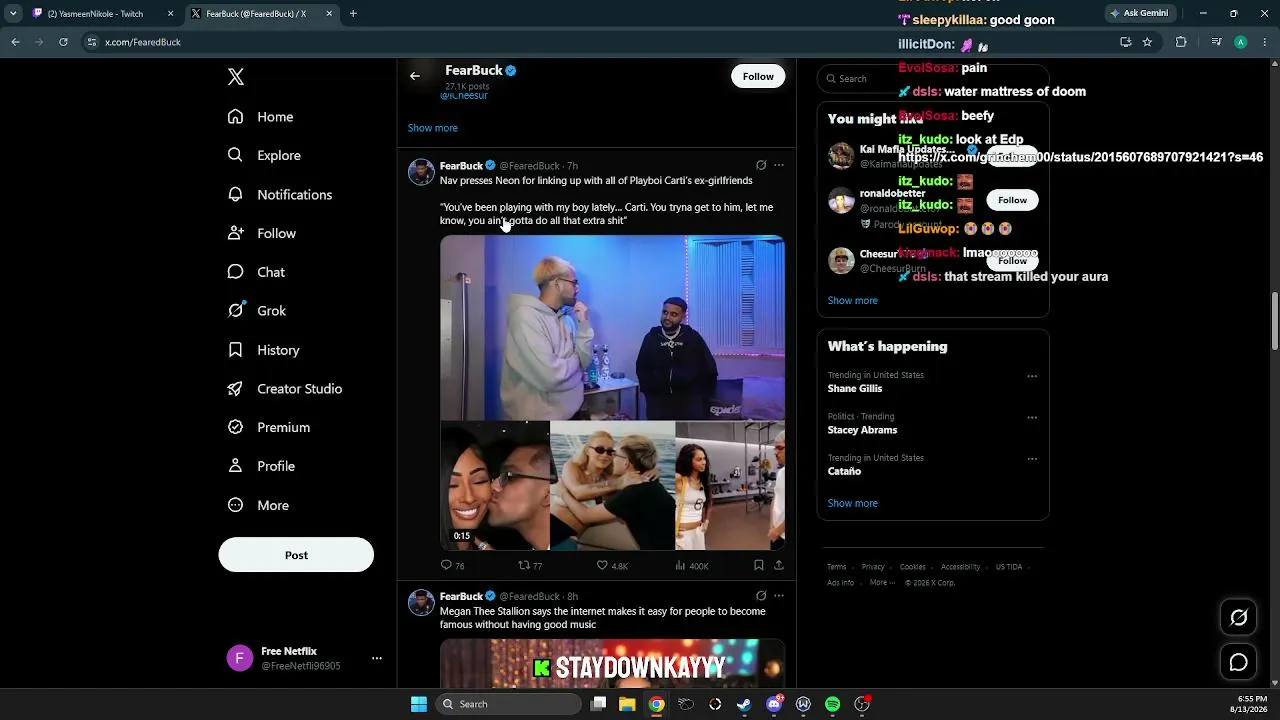Open more options on Megan Thee Stallion post
Image resolution: width=1280 pixels, height=720 pixels.
779,596
